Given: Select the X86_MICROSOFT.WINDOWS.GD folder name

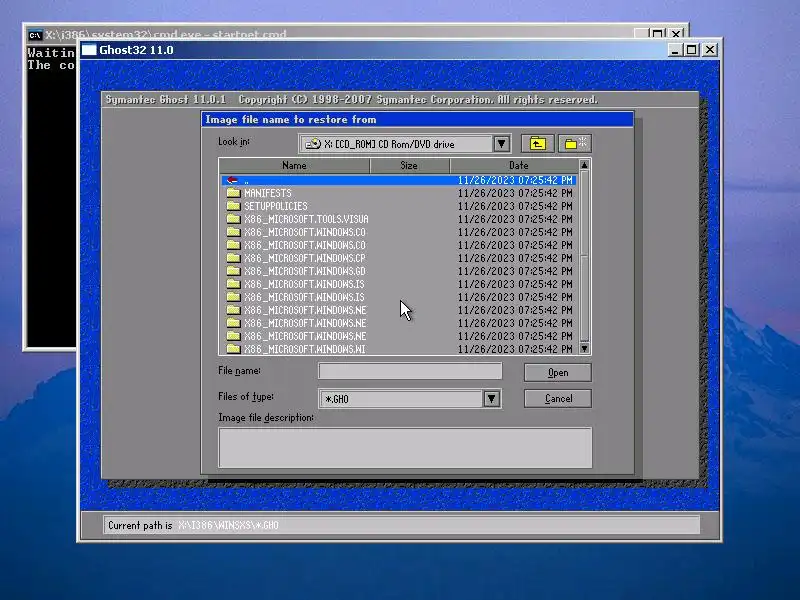Looking at the screenshot, I should (305, 271).
